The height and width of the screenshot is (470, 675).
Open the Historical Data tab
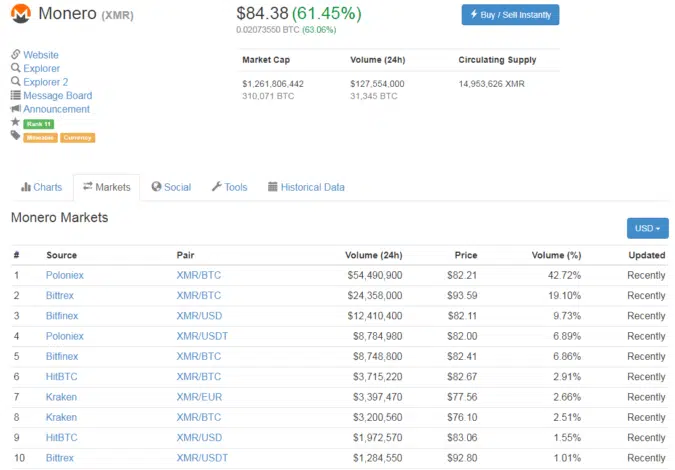307,187
